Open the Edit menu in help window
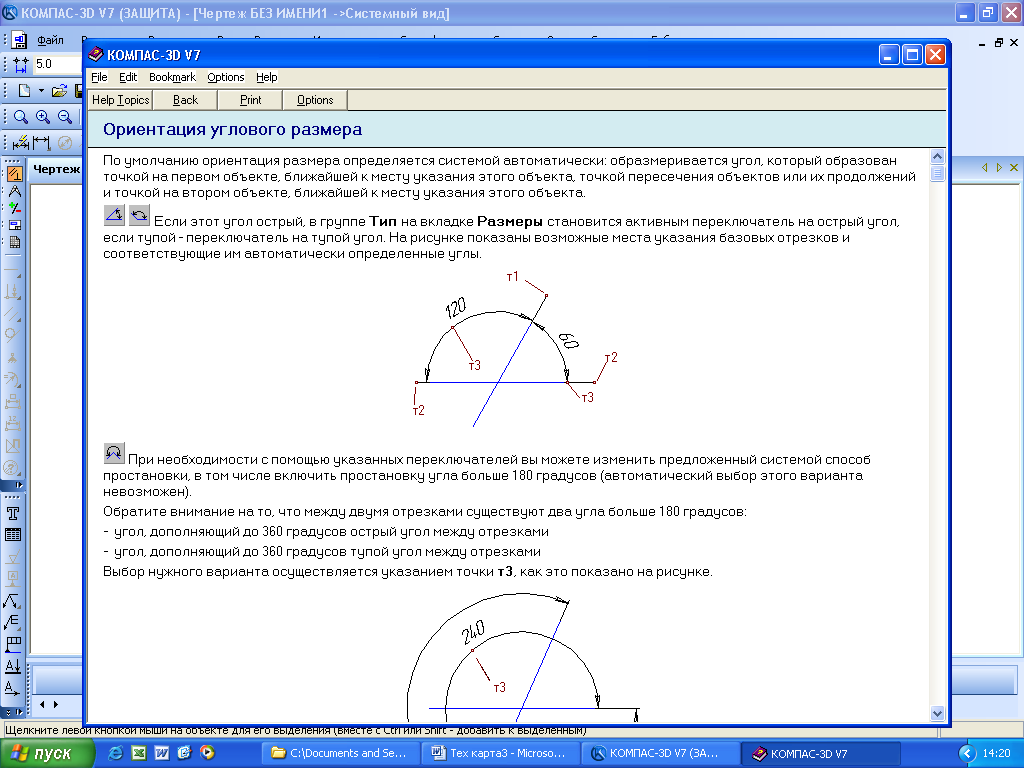 [128, 77]
